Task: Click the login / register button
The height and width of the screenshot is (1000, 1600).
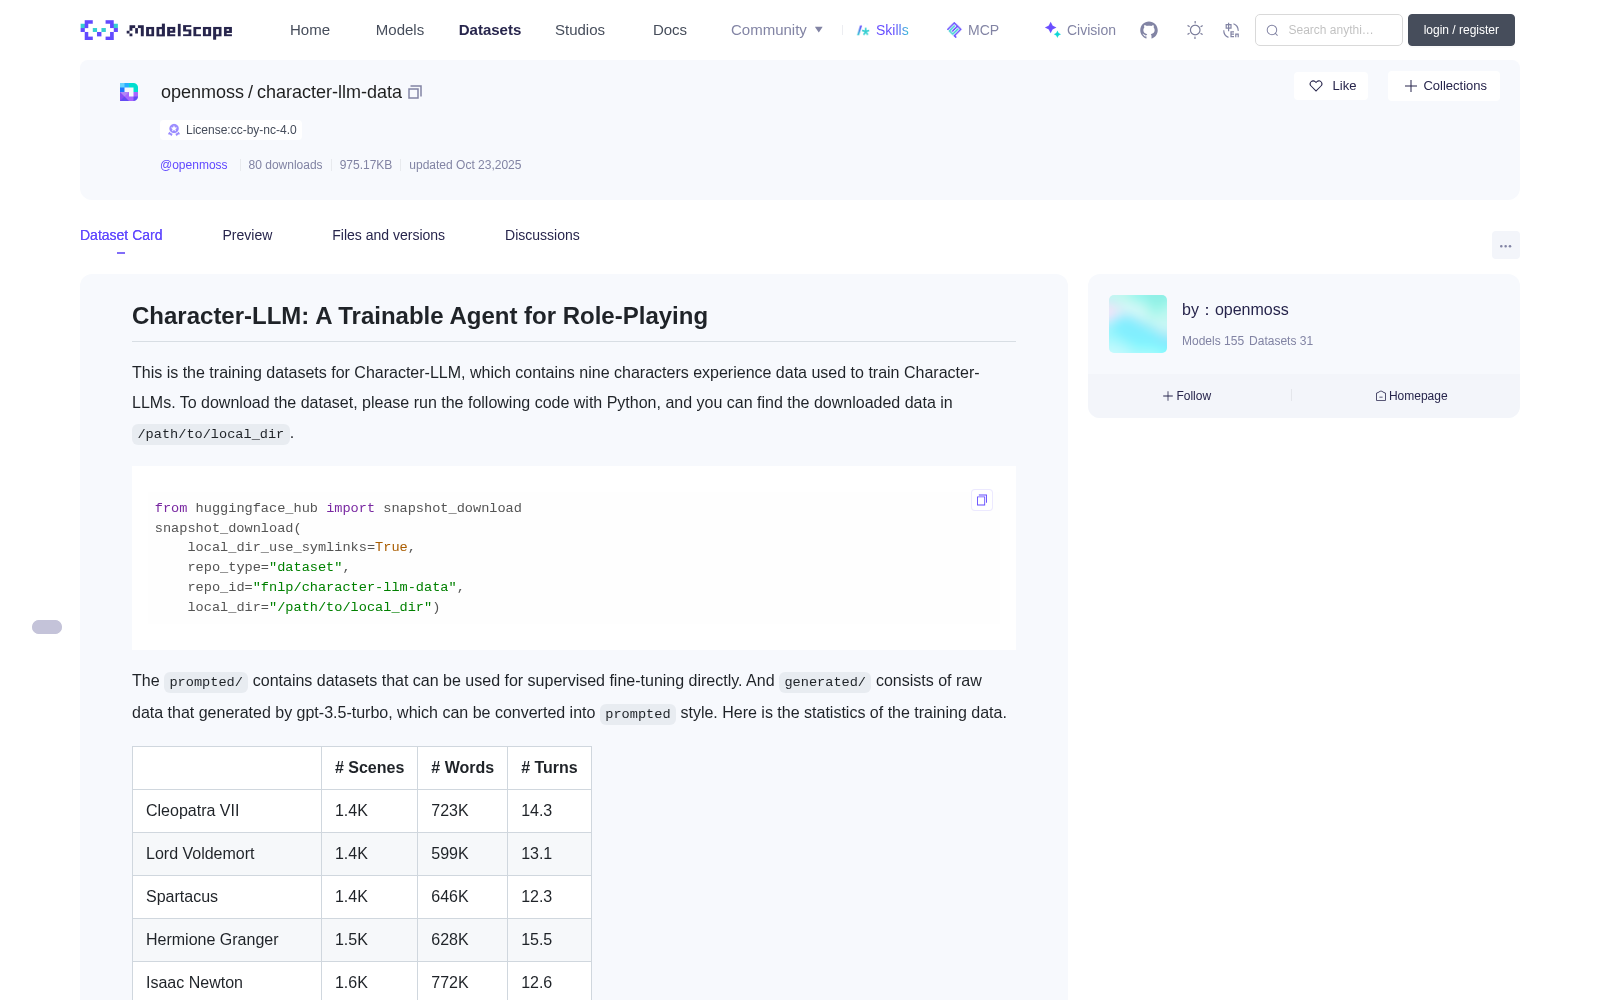Action: point(1461,30)
